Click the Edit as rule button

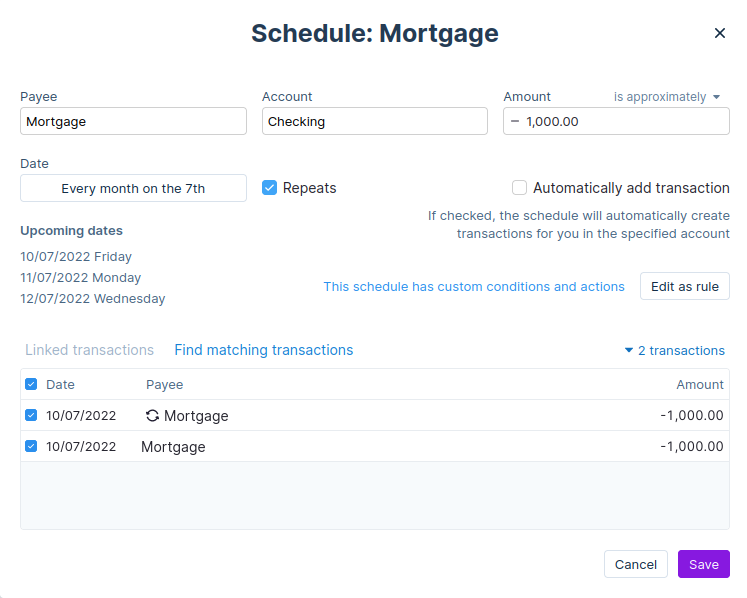click(684, 286)
